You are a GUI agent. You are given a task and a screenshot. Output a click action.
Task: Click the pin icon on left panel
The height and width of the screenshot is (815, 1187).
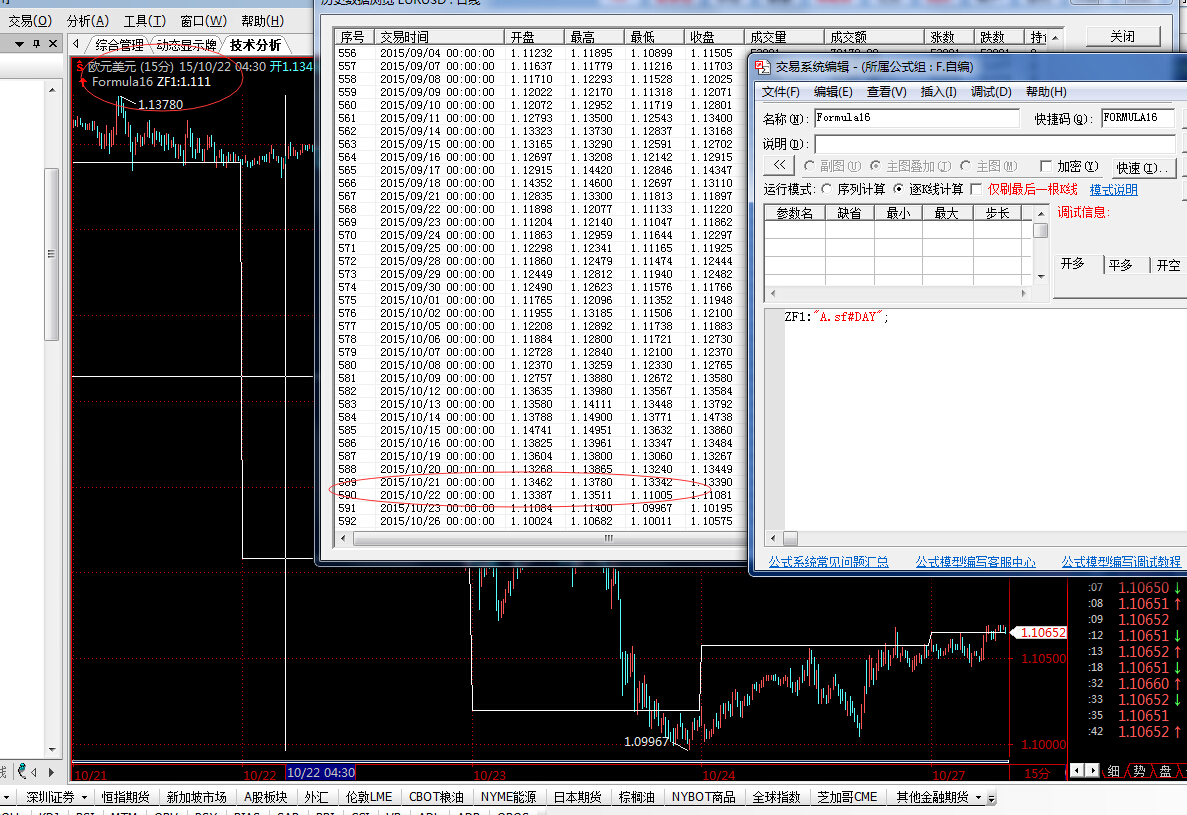(36, 44)
